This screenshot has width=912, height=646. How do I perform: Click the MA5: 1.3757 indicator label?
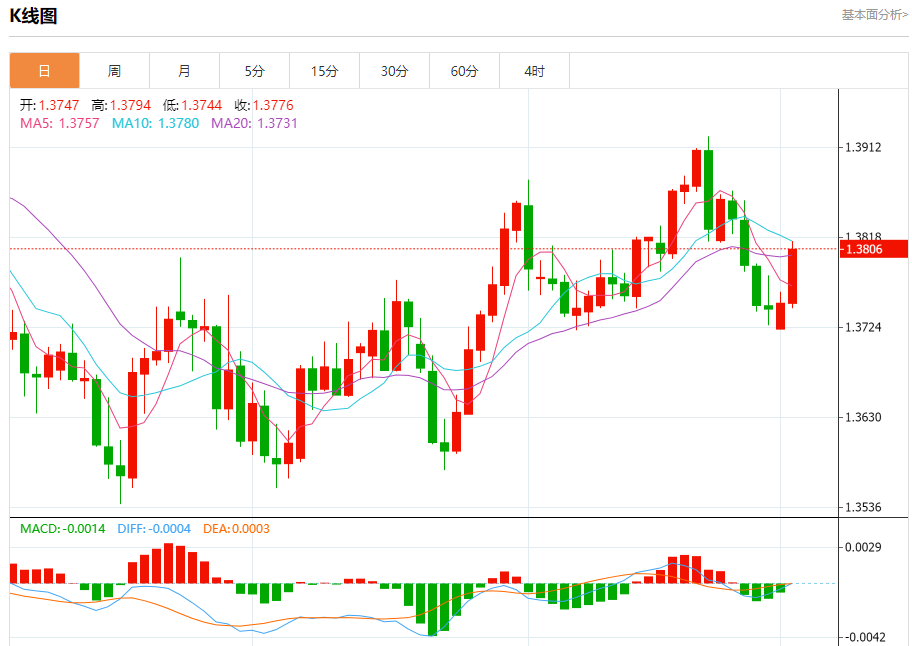[x=60, y=123]
